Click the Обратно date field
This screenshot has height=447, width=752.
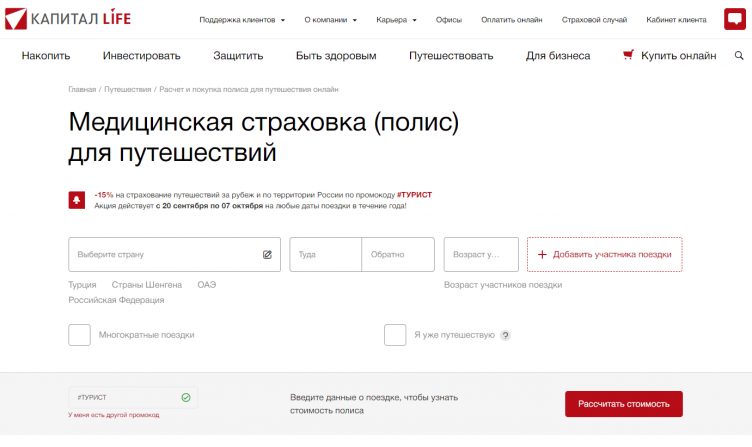tap(398, 254)
